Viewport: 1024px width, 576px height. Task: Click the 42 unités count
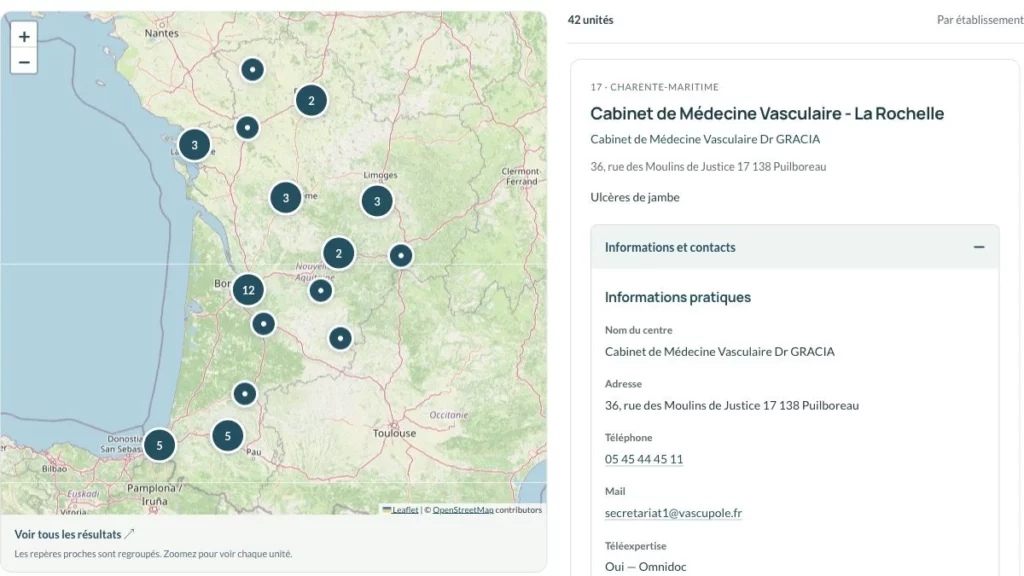(x=590, y=20)
